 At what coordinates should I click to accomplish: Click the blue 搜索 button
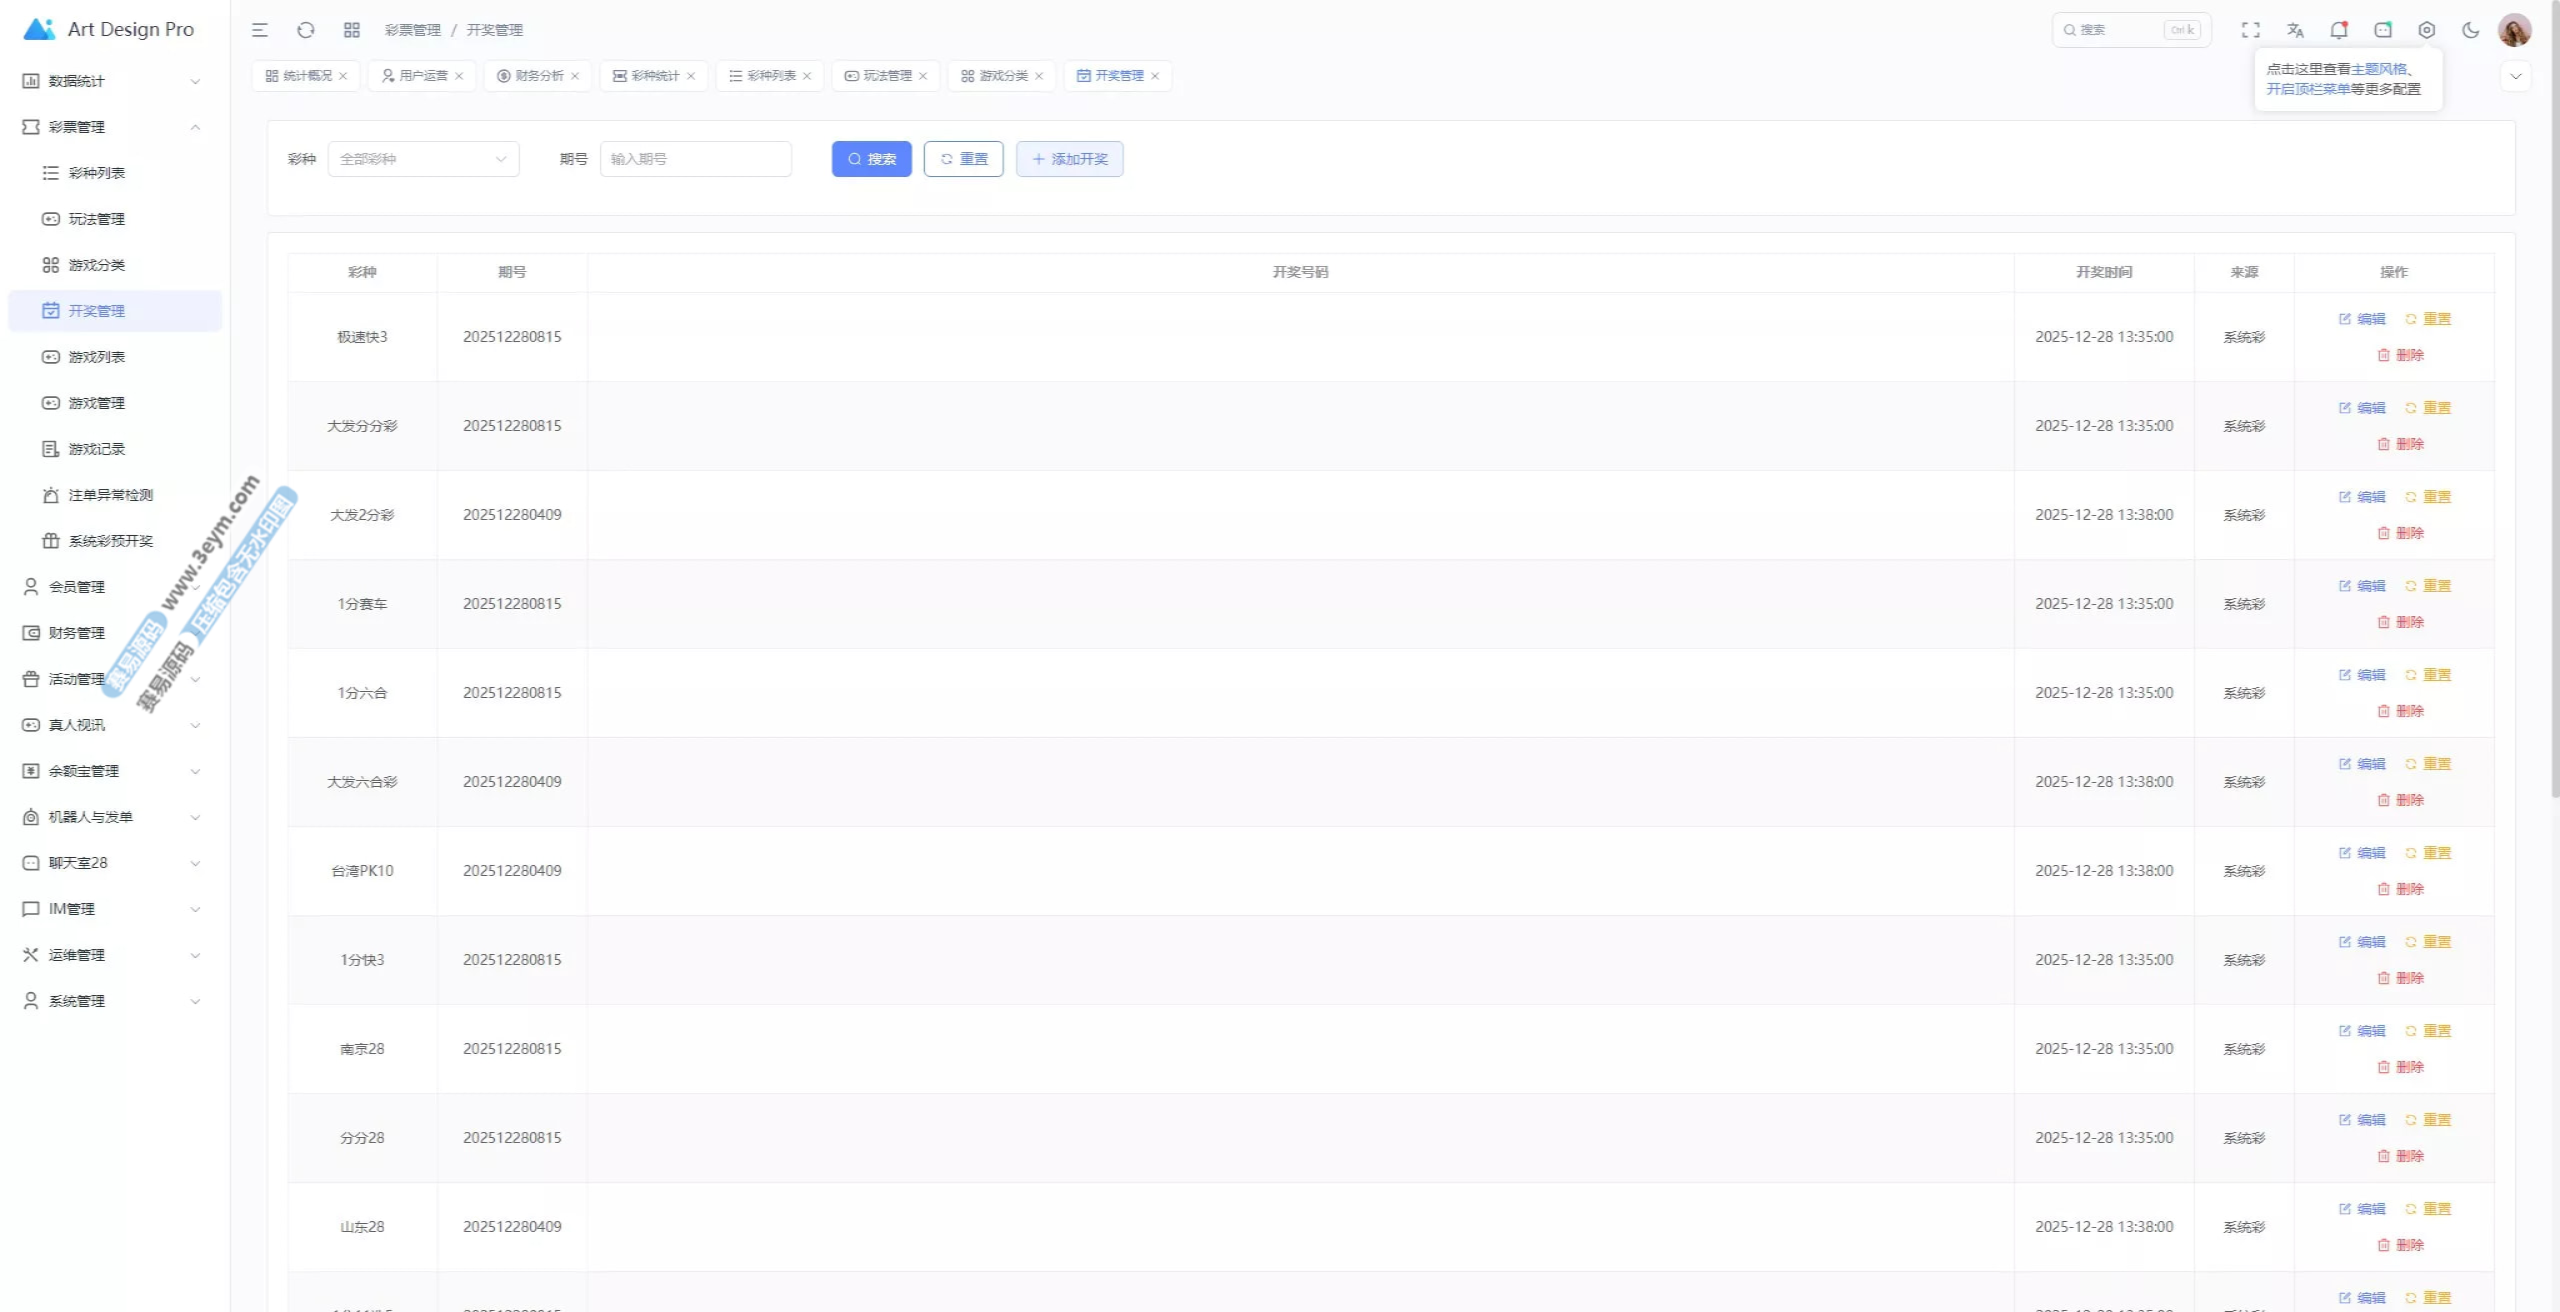(x=871, y=159)
